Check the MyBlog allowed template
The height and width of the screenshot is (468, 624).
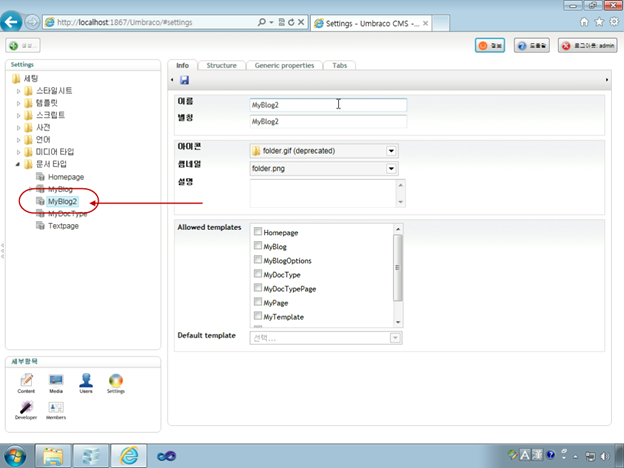tap(258, 246)
